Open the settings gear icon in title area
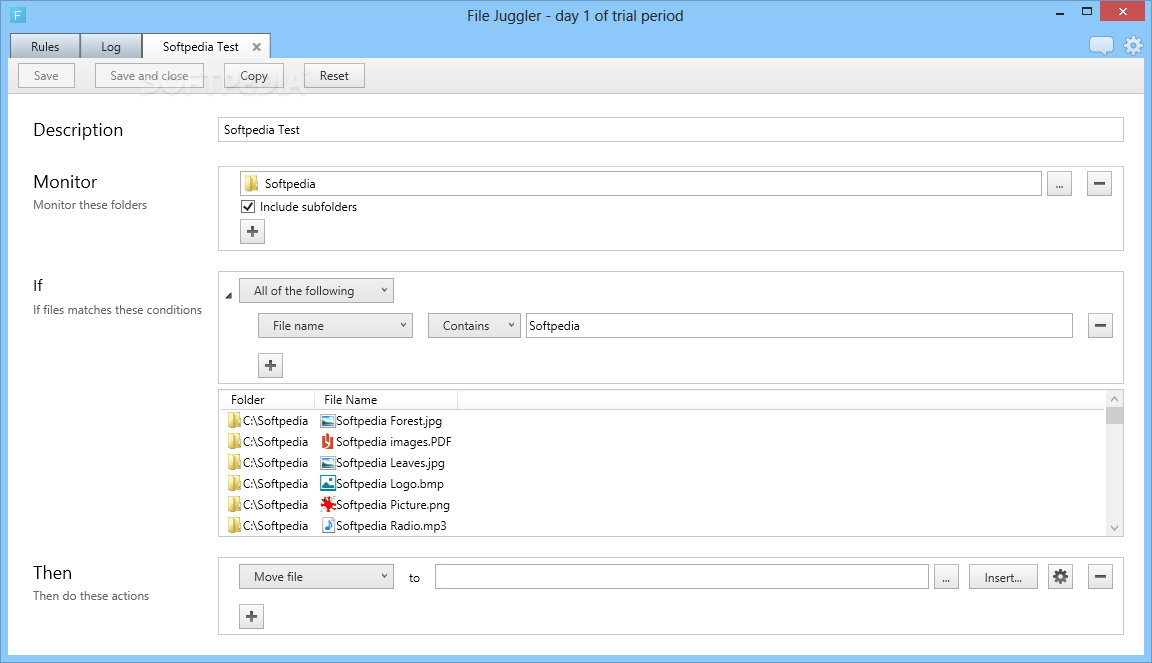1152x663 pixels. [x=1134, y=46]
